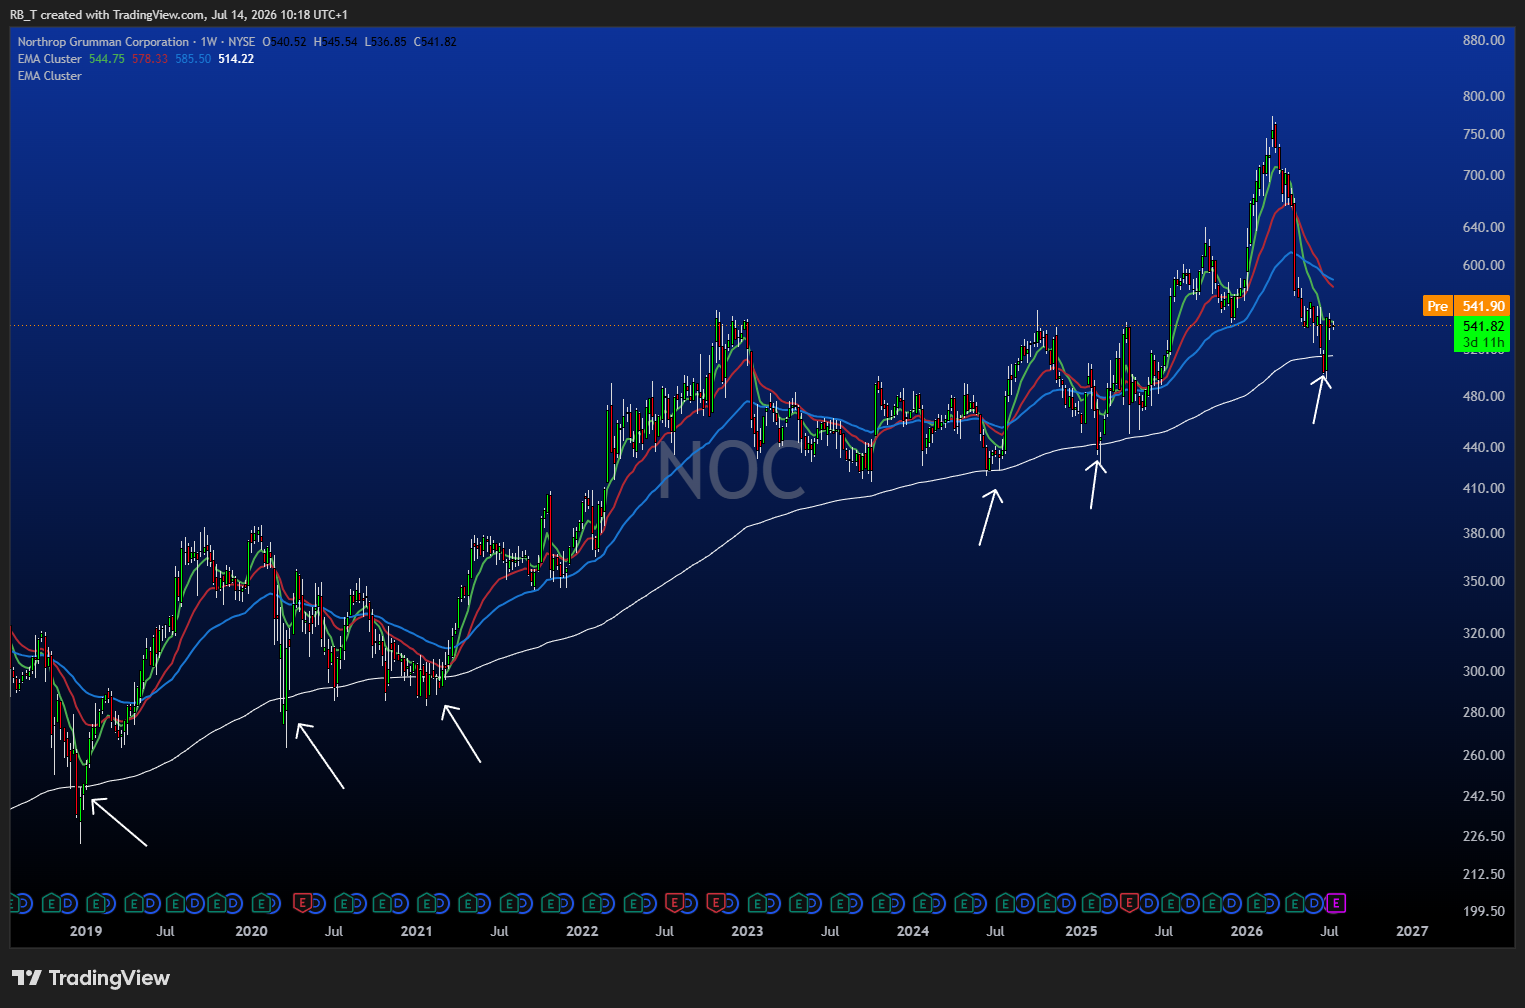Click the high value H545.54
The image size is (1525, 1008).
pyautogui.click(x=335, y=42)
